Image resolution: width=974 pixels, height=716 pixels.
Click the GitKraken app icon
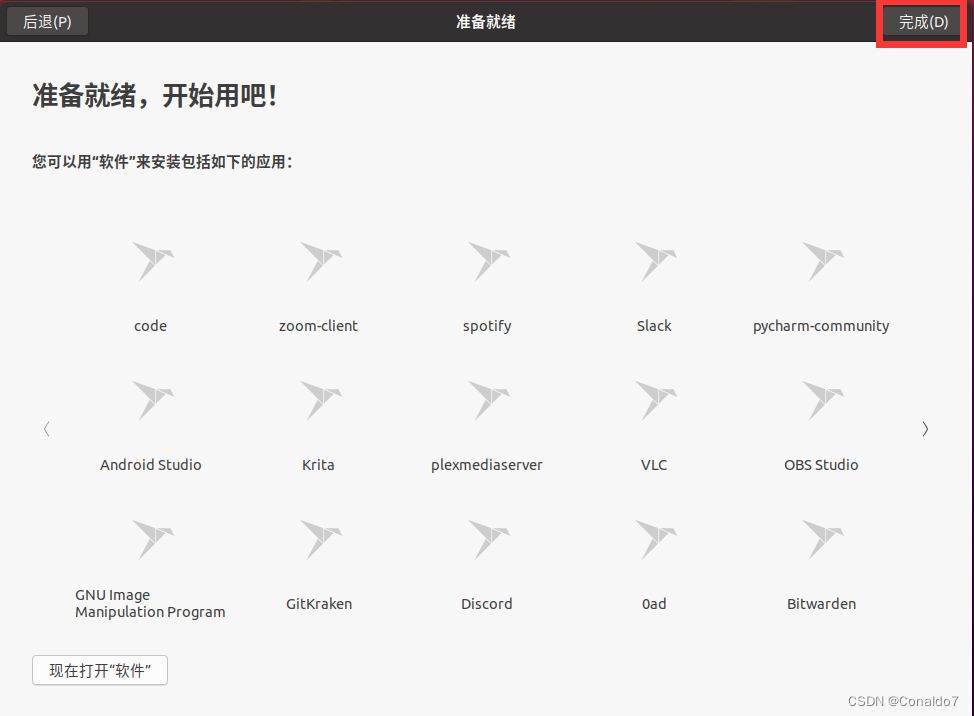pos(321,539)
